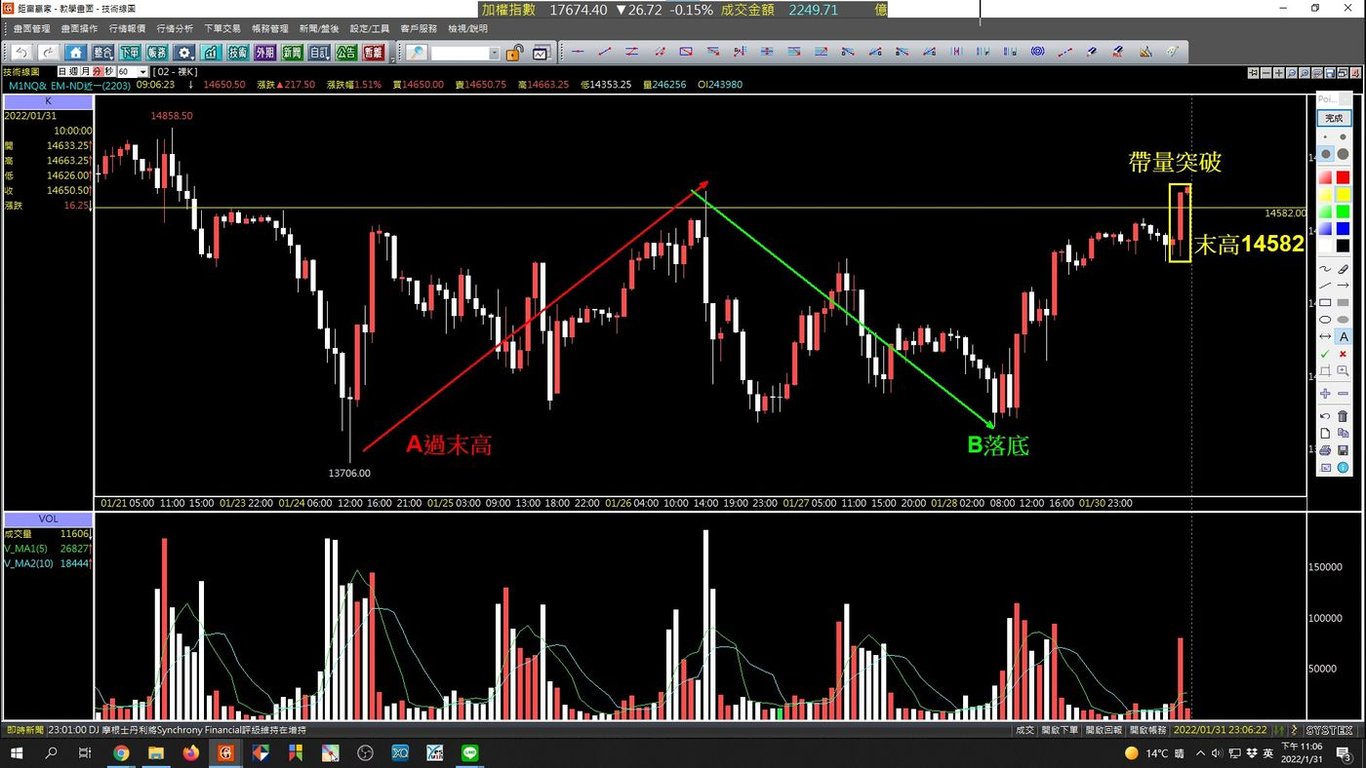Viewport: 1366px width, 768px height.
Task: Click the red X cancel icon in palette
Action: tap(1344, 353)
